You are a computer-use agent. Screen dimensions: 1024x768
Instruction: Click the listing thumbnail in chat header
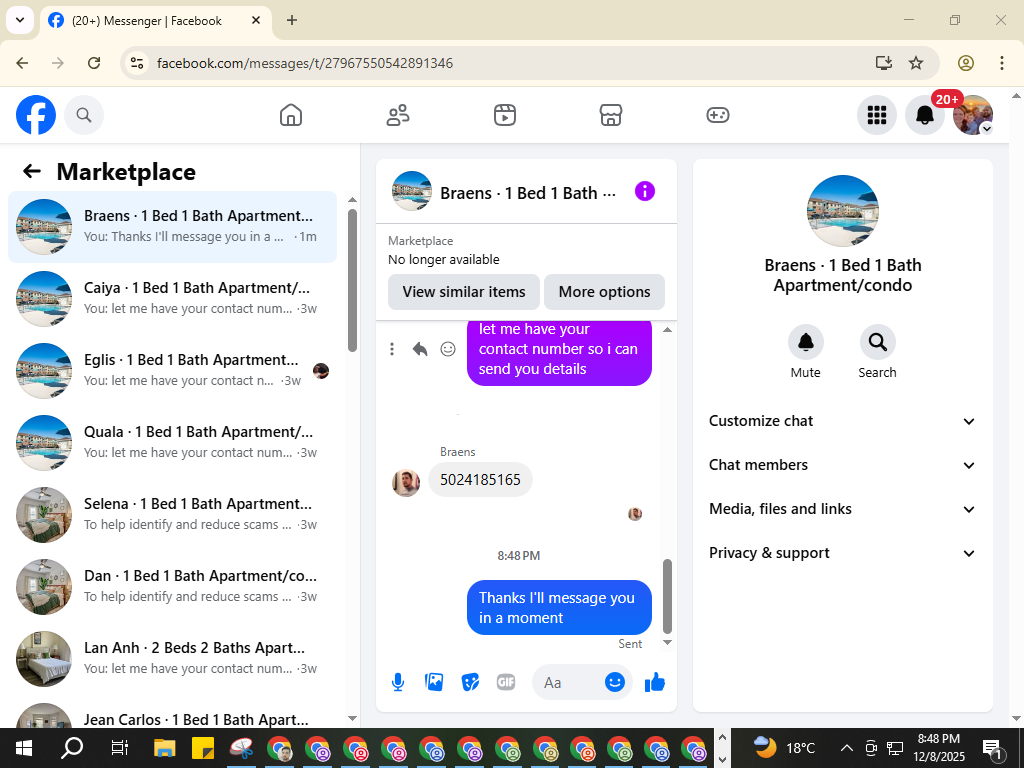(x=411, y=191)
